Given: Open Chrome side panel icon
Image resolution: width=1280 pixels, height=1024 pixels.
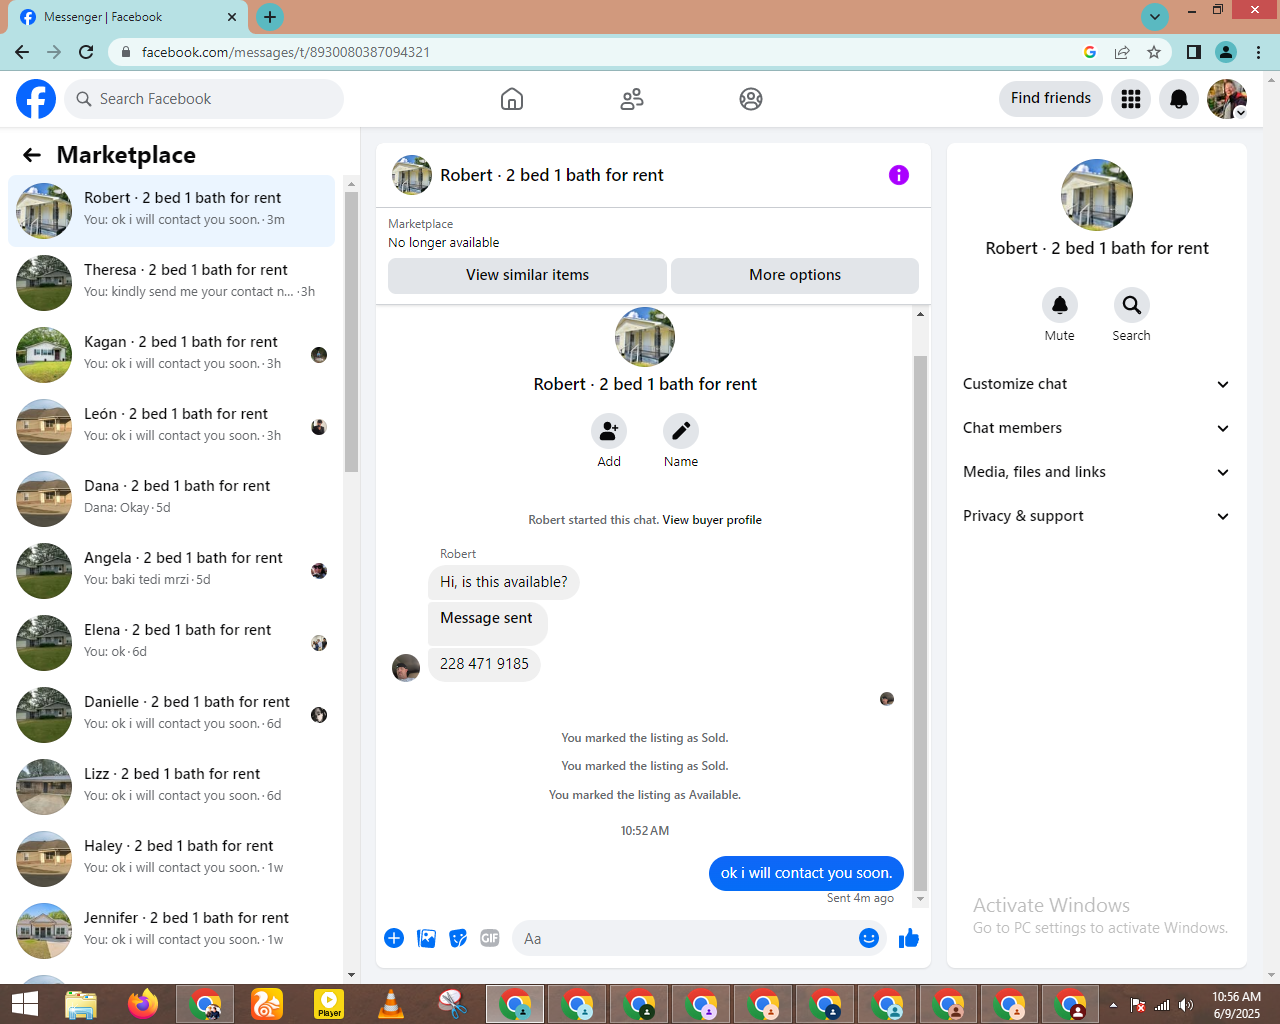Looking at the screenshot, I should coord(1194,52).
